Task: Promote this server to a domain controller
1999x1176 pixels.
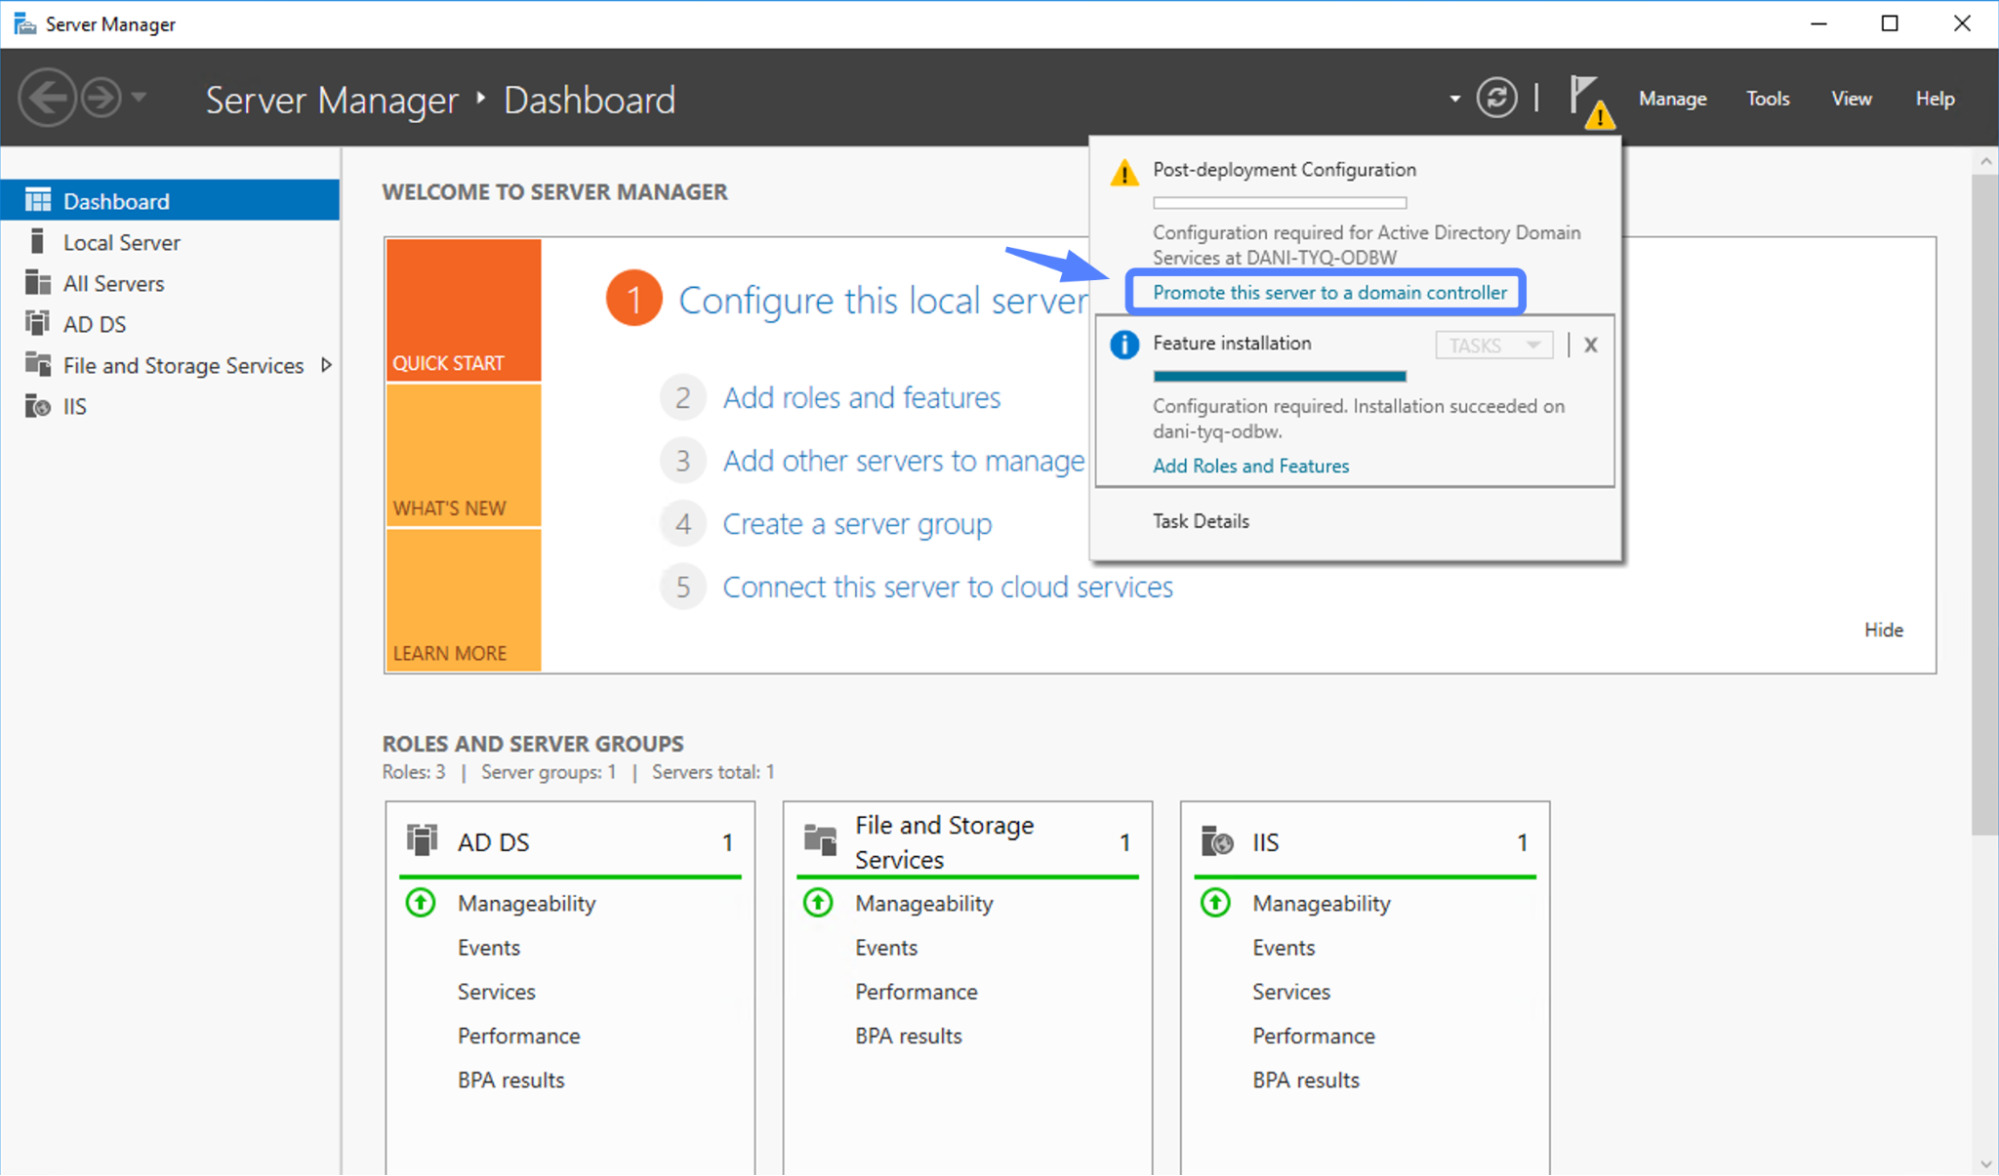Action: click(x=1329, y=292)
